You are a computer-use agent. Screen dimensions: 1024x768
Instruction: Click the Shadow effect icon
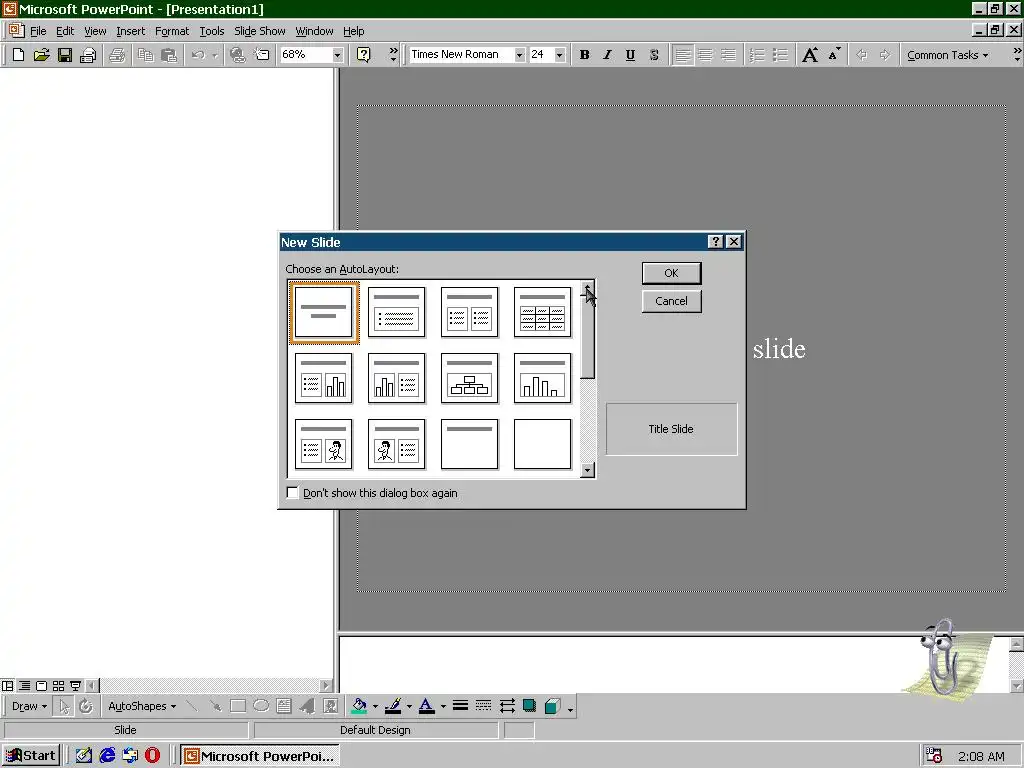(530, 706)
